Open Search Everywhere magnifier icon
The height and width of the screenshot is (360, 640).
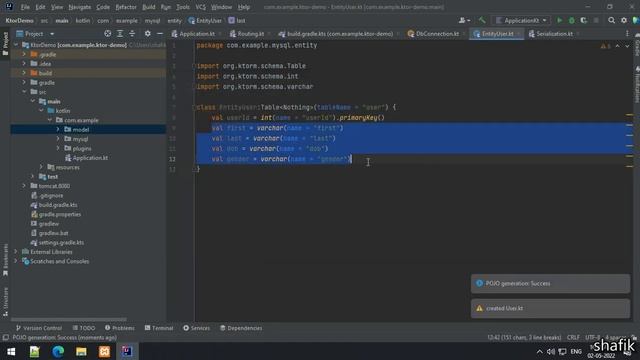611,20
